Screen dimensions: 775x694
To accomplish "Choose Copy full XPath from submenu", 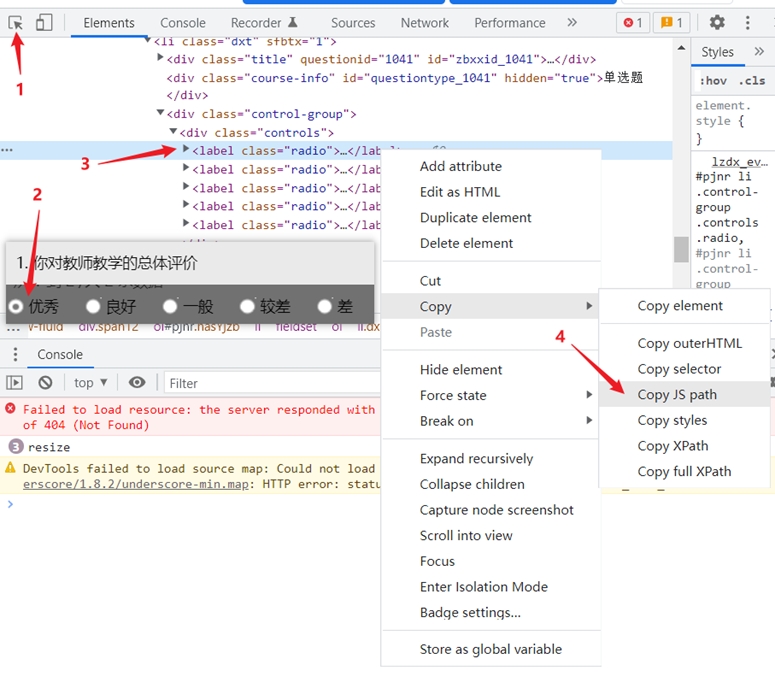I will coord(685,472).
